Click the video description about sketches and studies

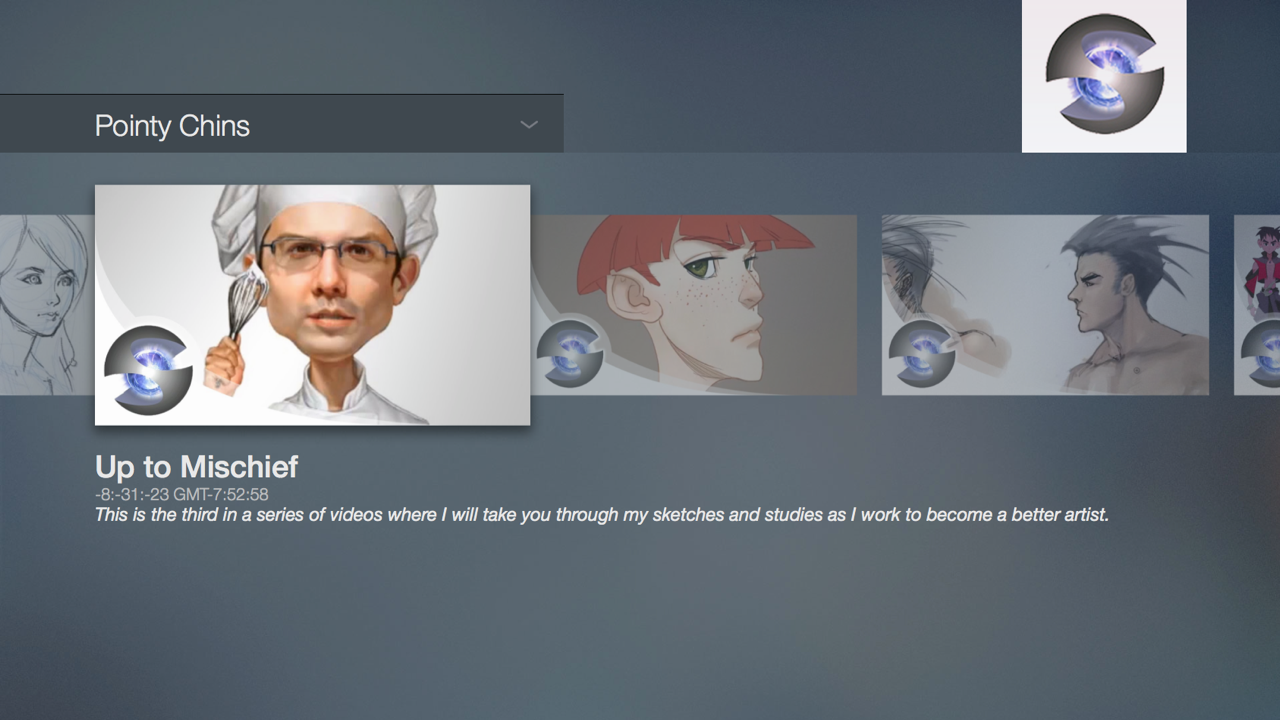(x=602, y=516)
